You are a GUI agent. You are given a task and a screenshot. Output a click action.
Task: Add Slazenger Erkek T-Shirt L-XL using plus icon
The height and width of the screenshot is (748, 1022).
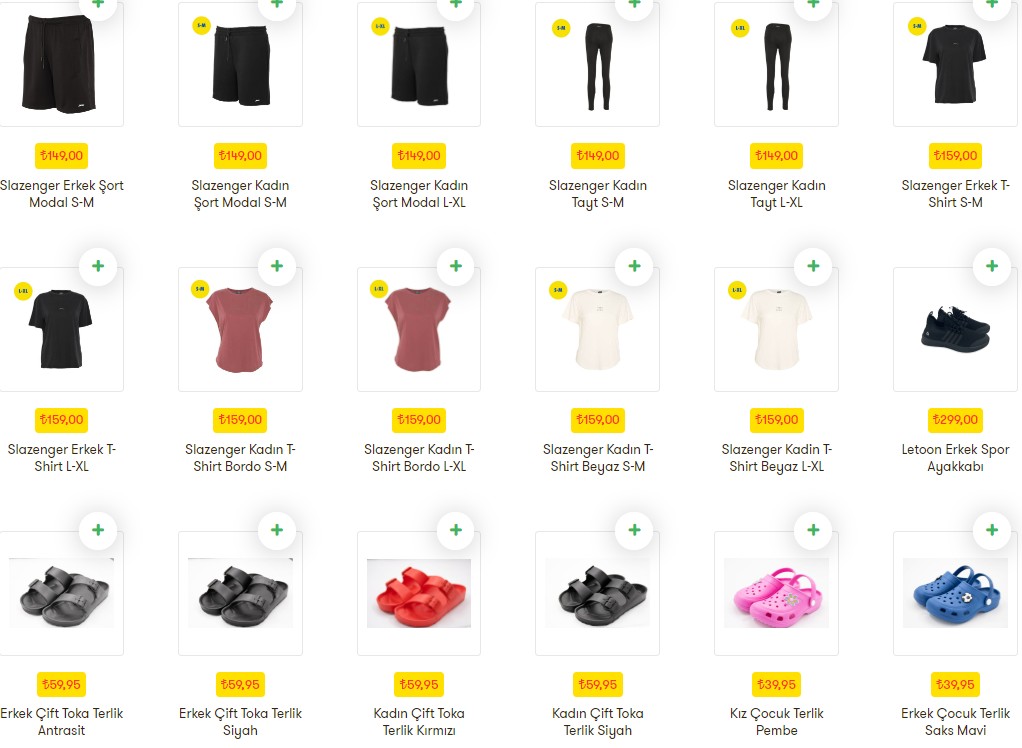tap(98, 266)
